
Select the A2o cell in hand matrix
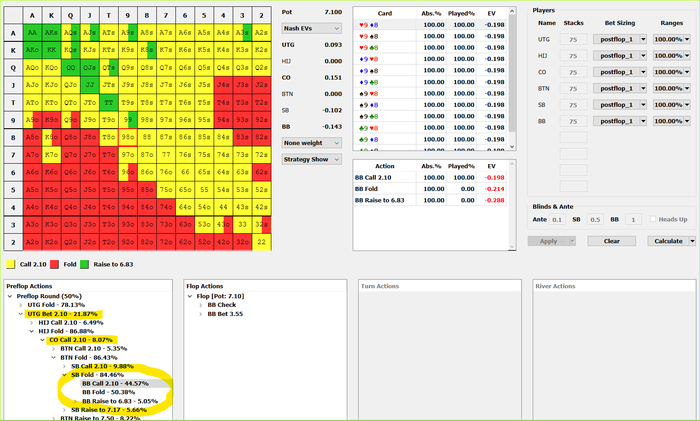pos(32,242)
